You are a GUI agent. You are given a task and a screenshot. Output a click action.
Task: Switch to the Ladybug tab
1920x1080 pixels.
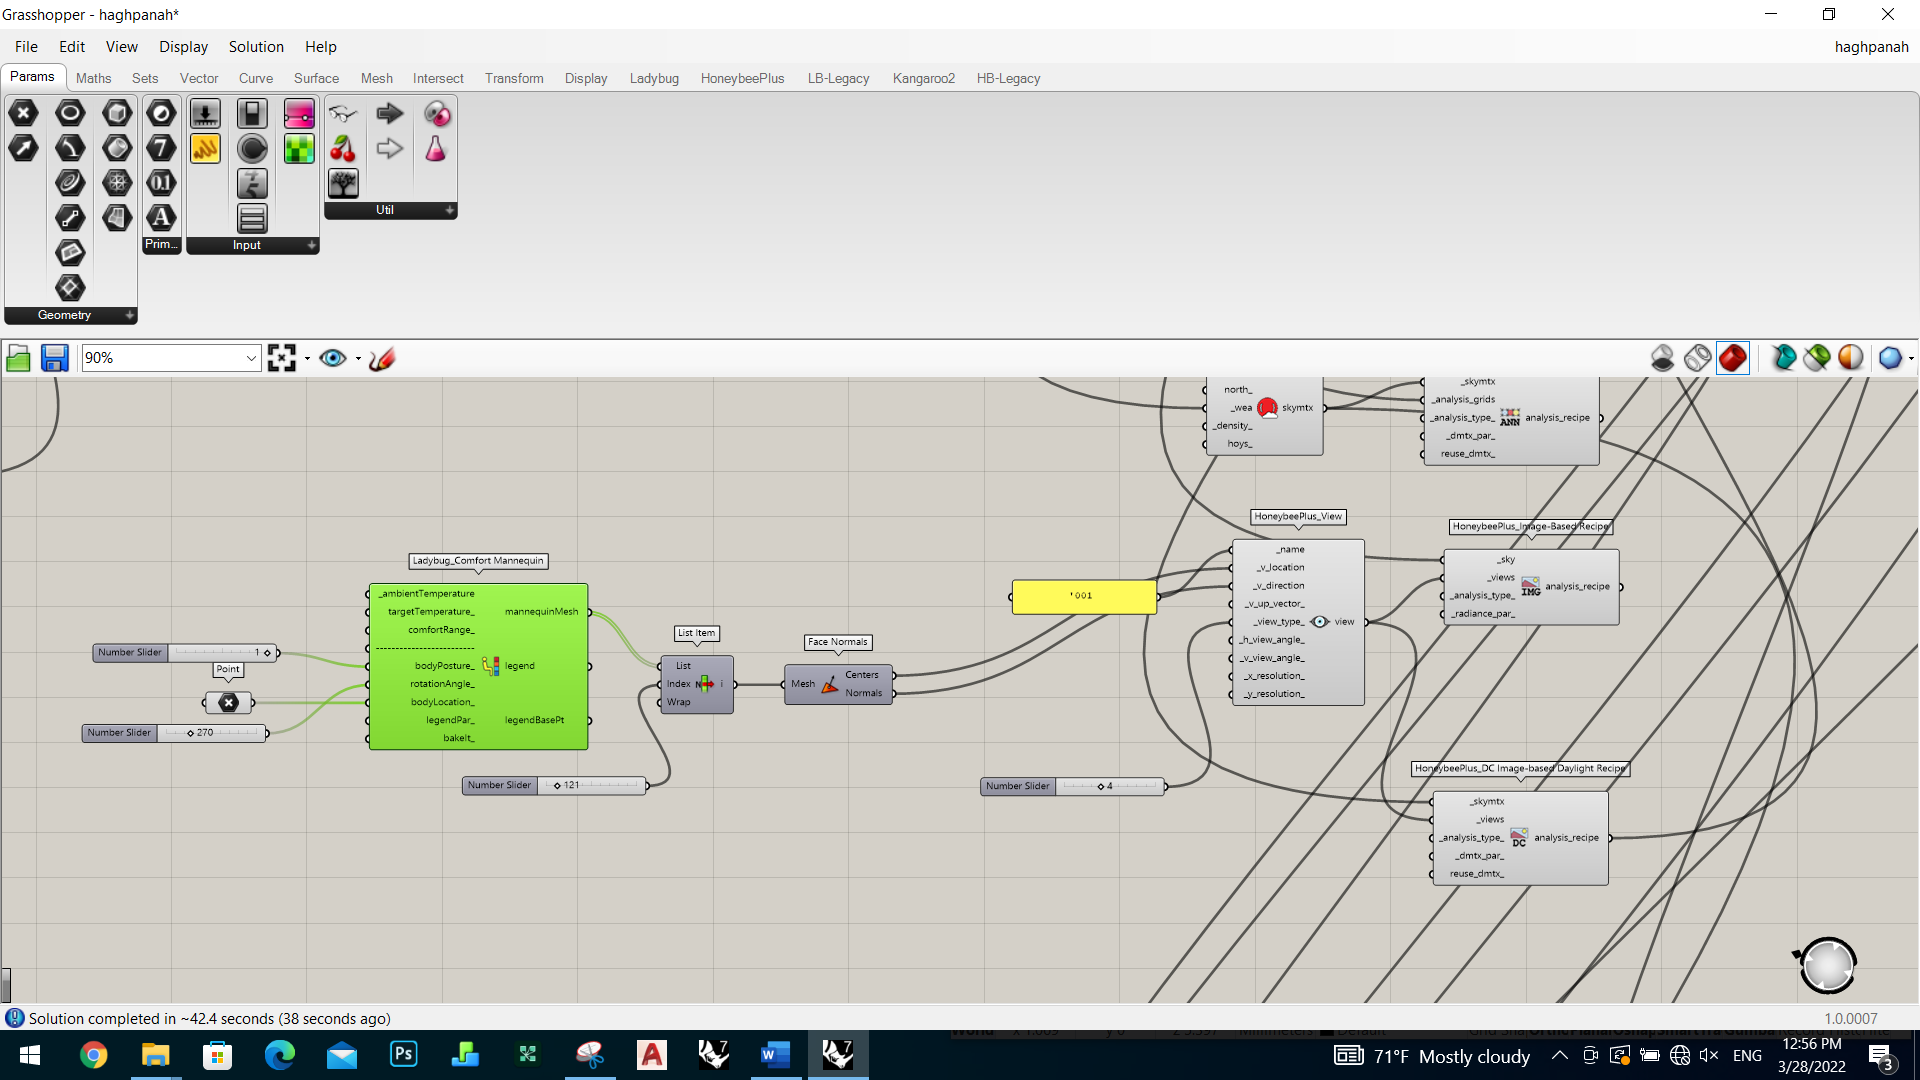point(654,78)
